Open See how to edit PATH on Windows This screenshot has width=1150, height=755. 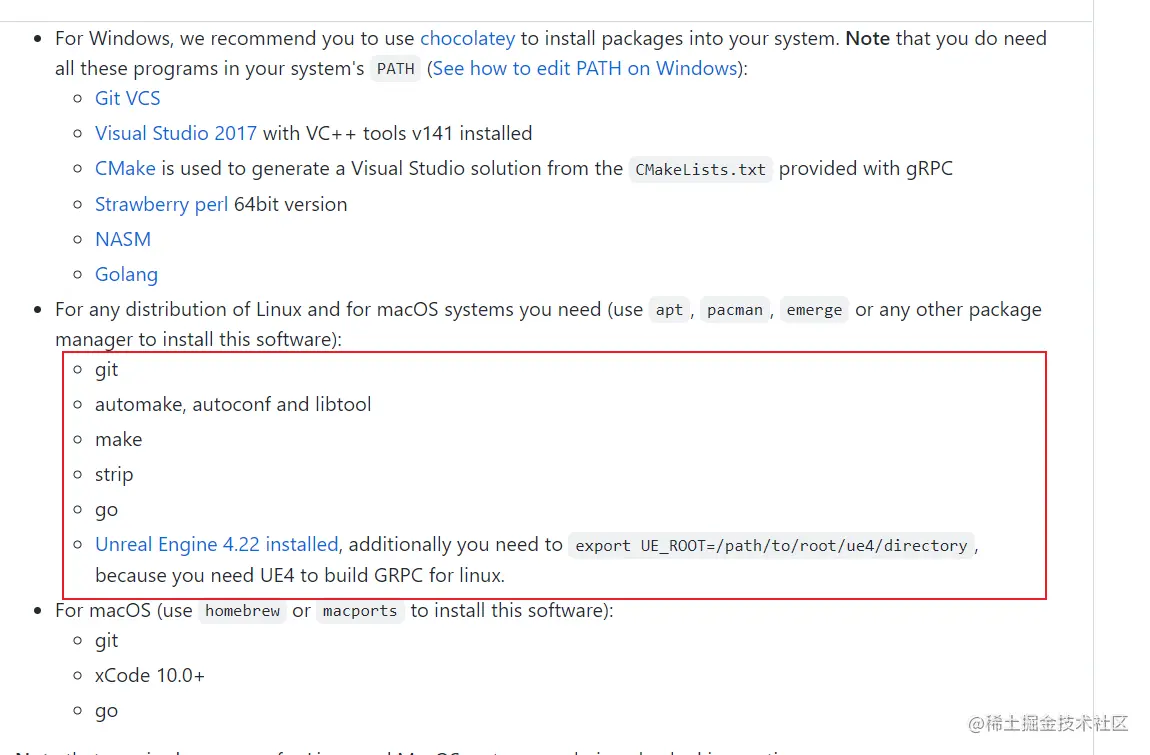click(585, 68)
